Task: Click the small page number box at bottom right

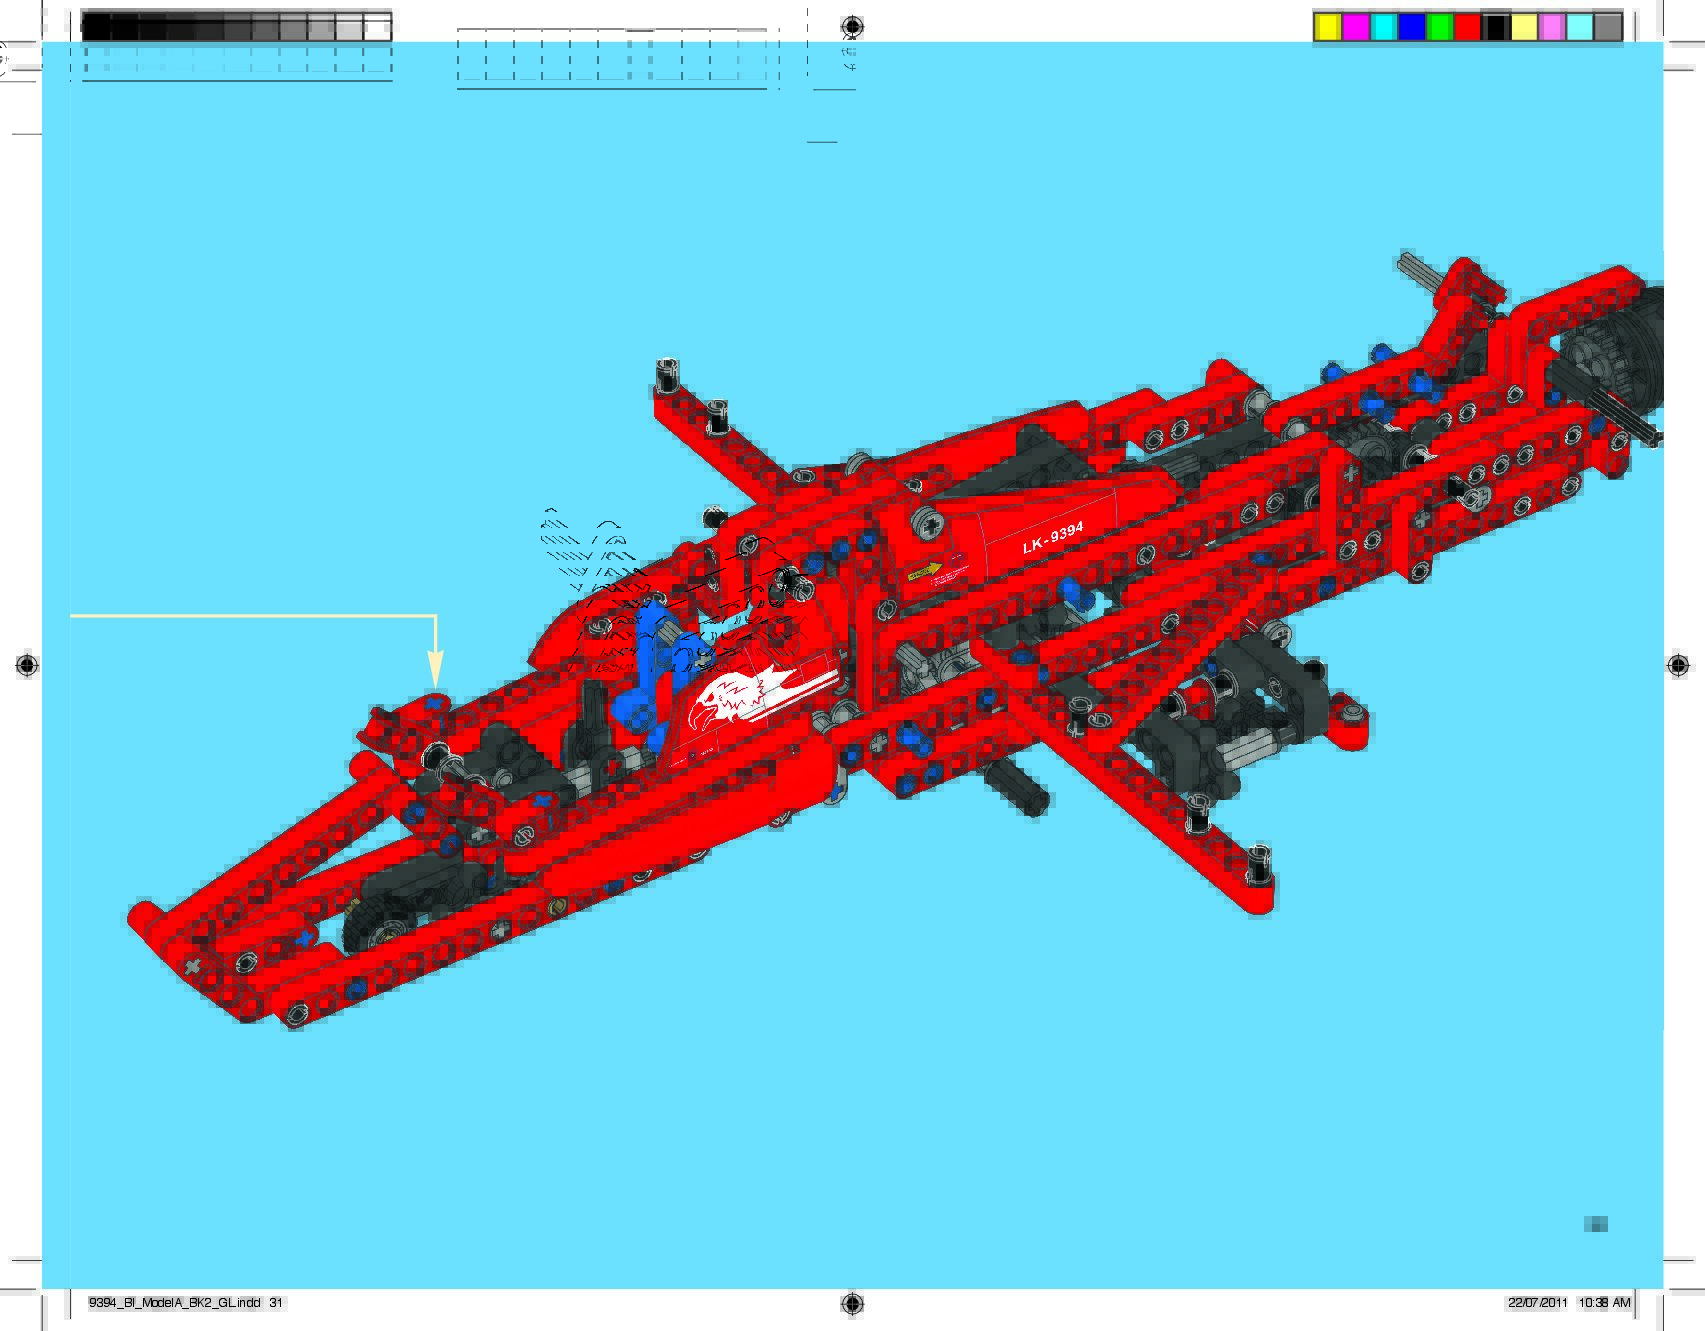Action: (1595, 1224)
